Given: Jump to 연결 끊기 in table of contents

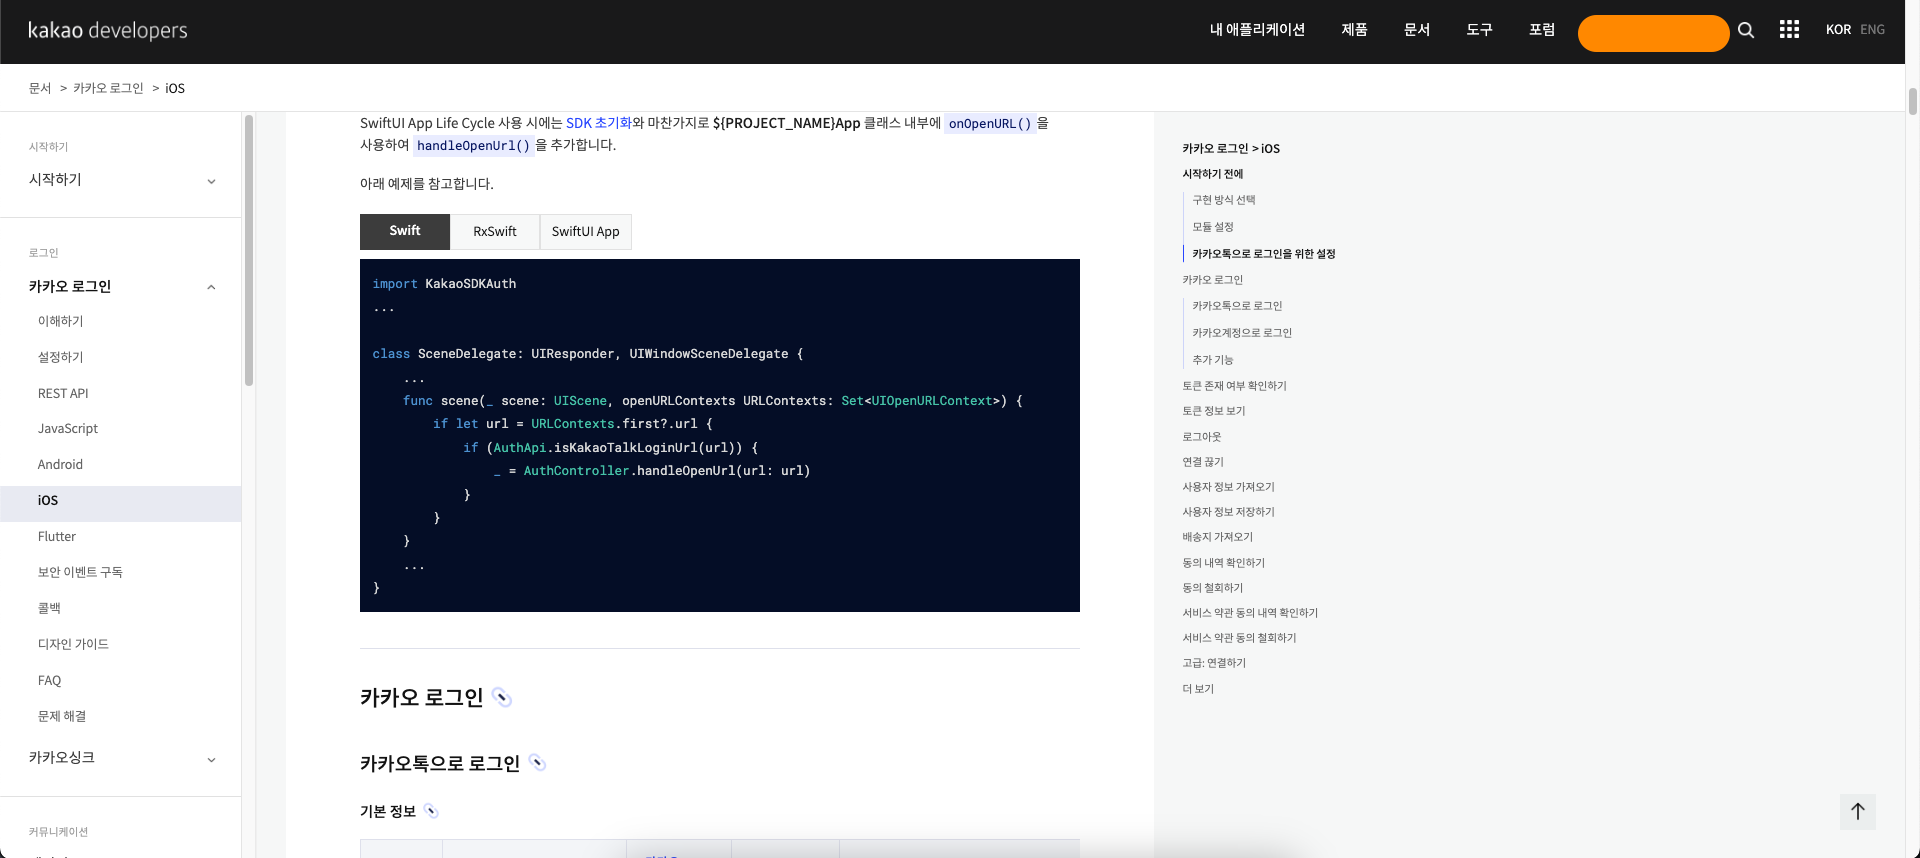Looking at the screenshot, I should 1203,462.
